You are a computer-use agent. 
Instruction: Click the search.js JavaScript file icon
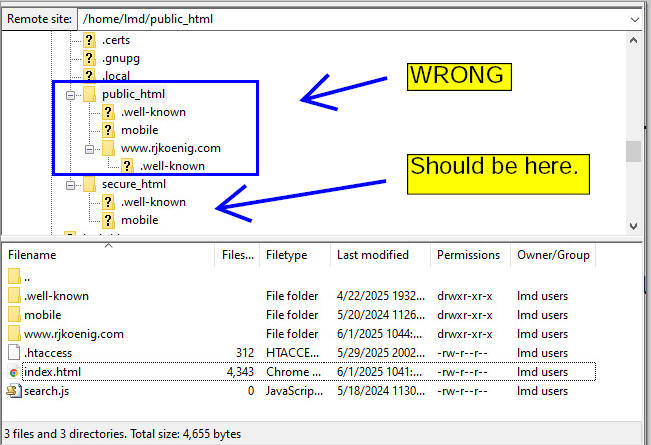pyautogui.click(x=13, y=391)
